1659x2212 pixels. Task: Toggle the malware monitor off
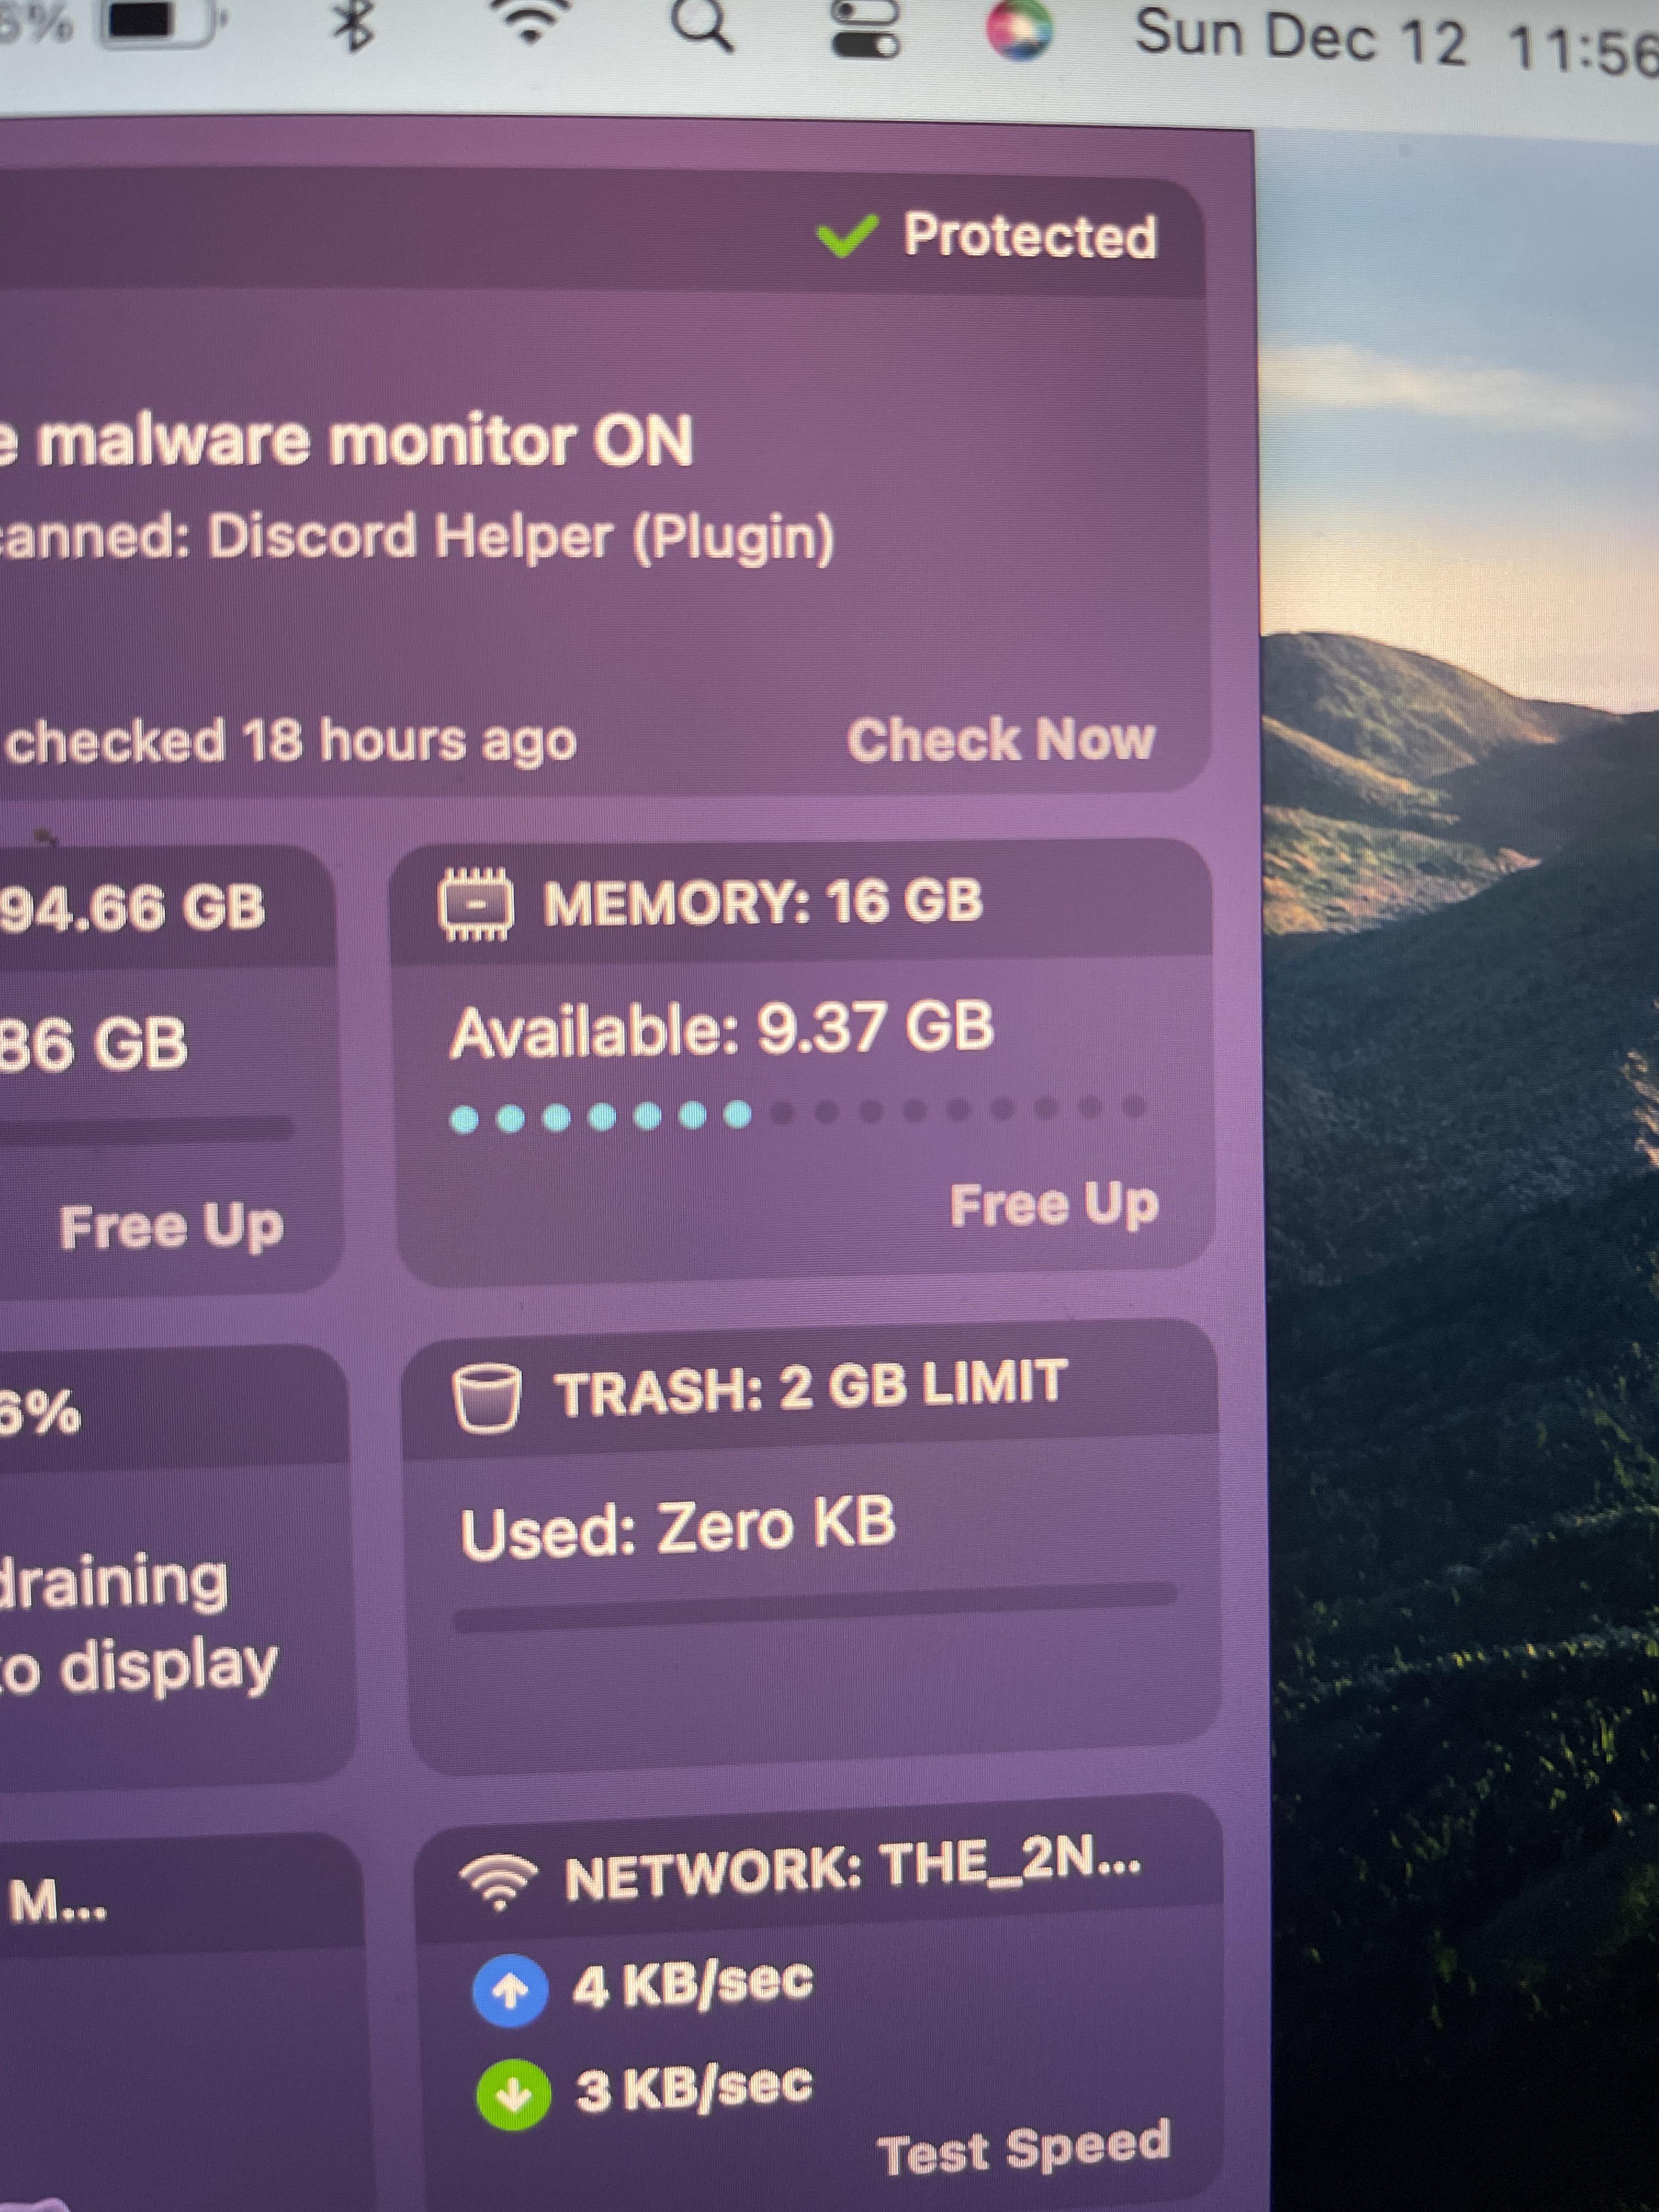[x=350, y=440]
